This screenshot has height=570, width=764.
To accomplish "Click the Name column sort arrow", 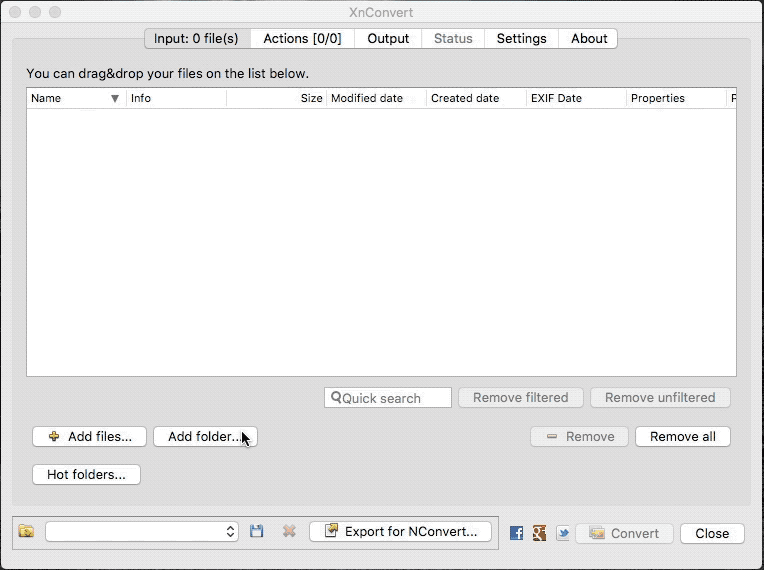I will pos(115,98).
